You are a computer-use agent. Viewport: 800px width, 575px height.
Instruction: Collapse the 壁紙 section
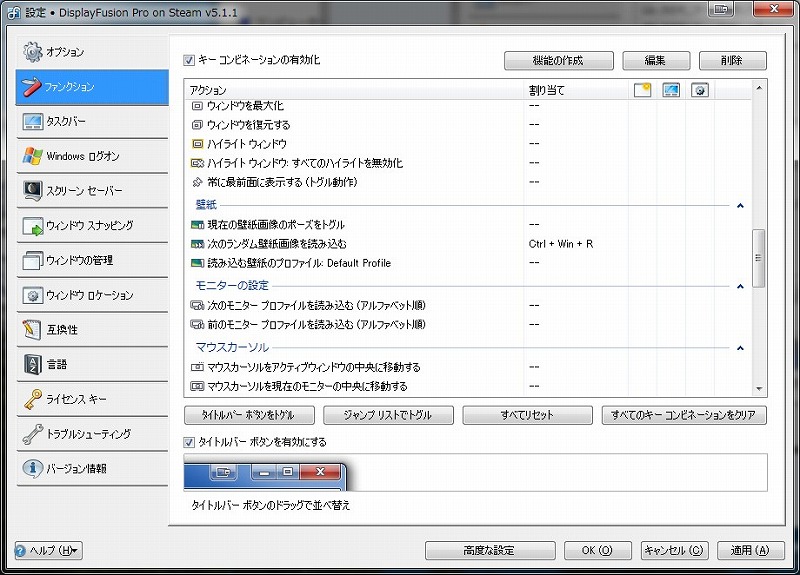[x=740, y=206]
